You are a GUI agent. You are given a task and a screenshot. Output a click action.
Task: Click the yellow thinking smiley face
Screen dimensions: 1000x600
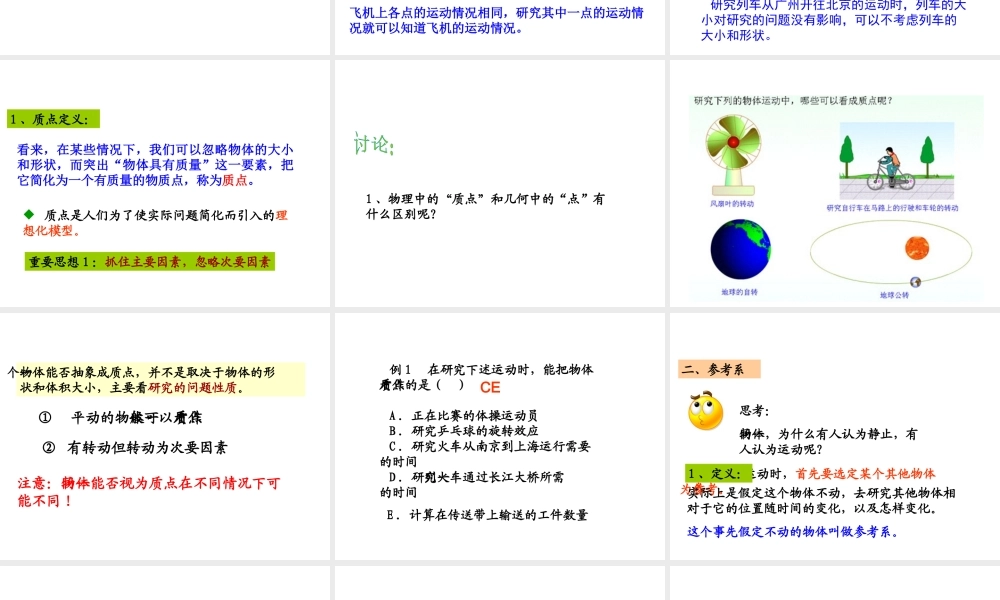pyautogui.click(x=705, y=411)
